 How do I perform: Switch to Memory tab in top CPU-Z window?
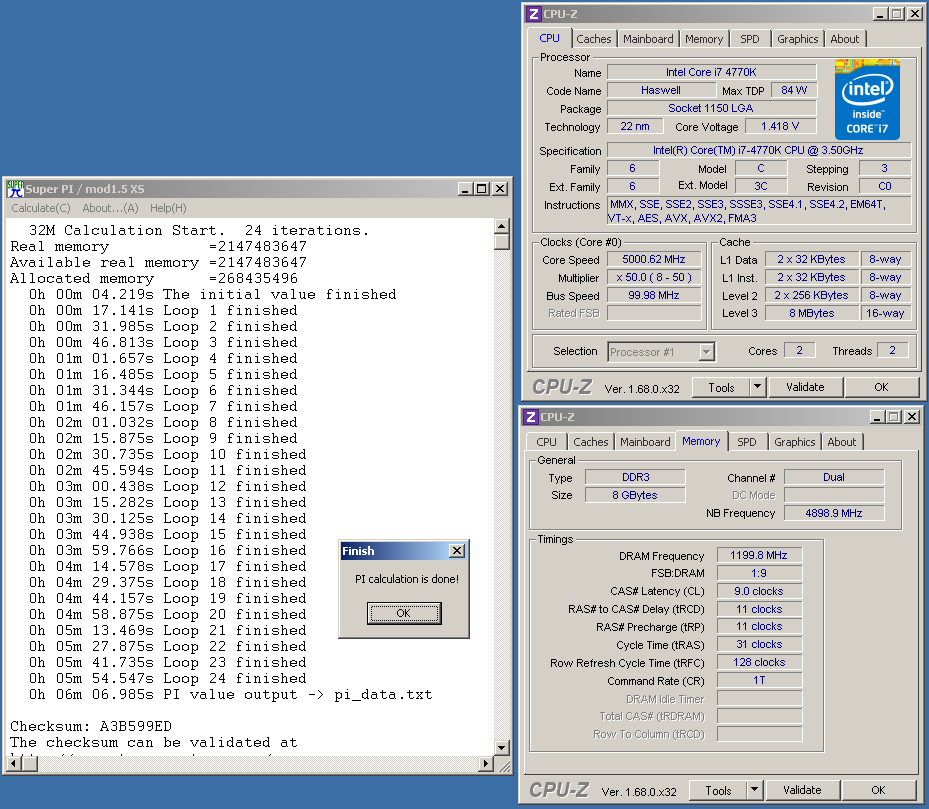click(x=704, y=39)
